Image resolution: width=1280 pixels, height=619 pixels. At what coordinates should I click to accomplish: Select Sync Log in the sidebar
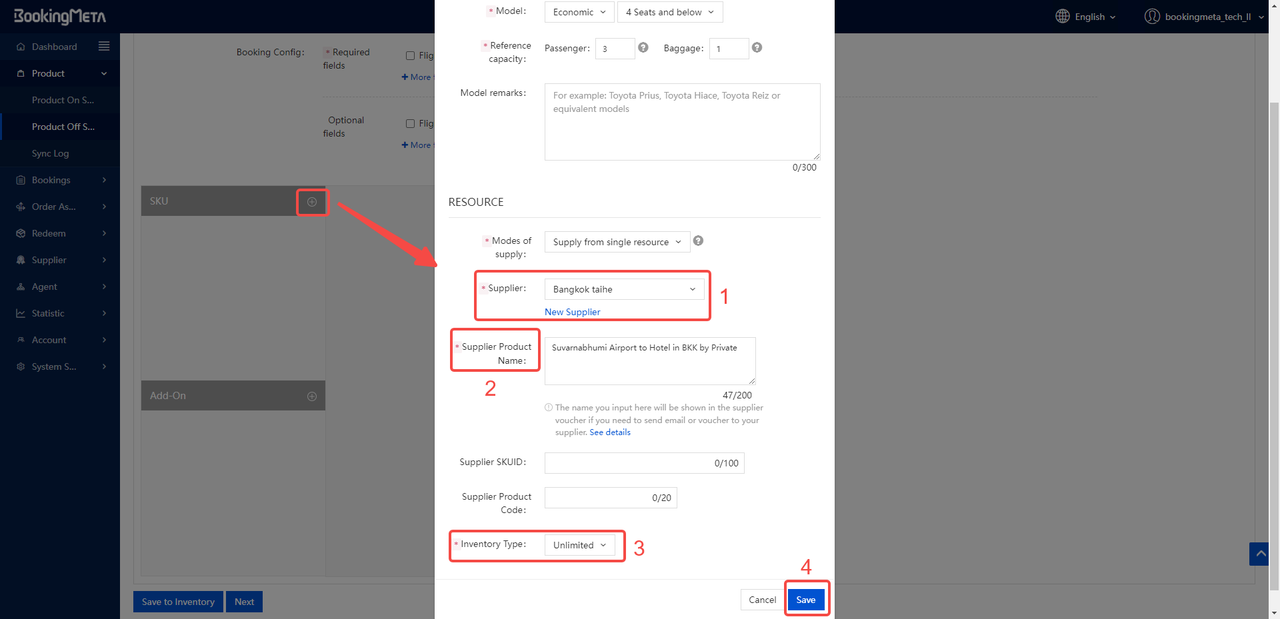50,154
